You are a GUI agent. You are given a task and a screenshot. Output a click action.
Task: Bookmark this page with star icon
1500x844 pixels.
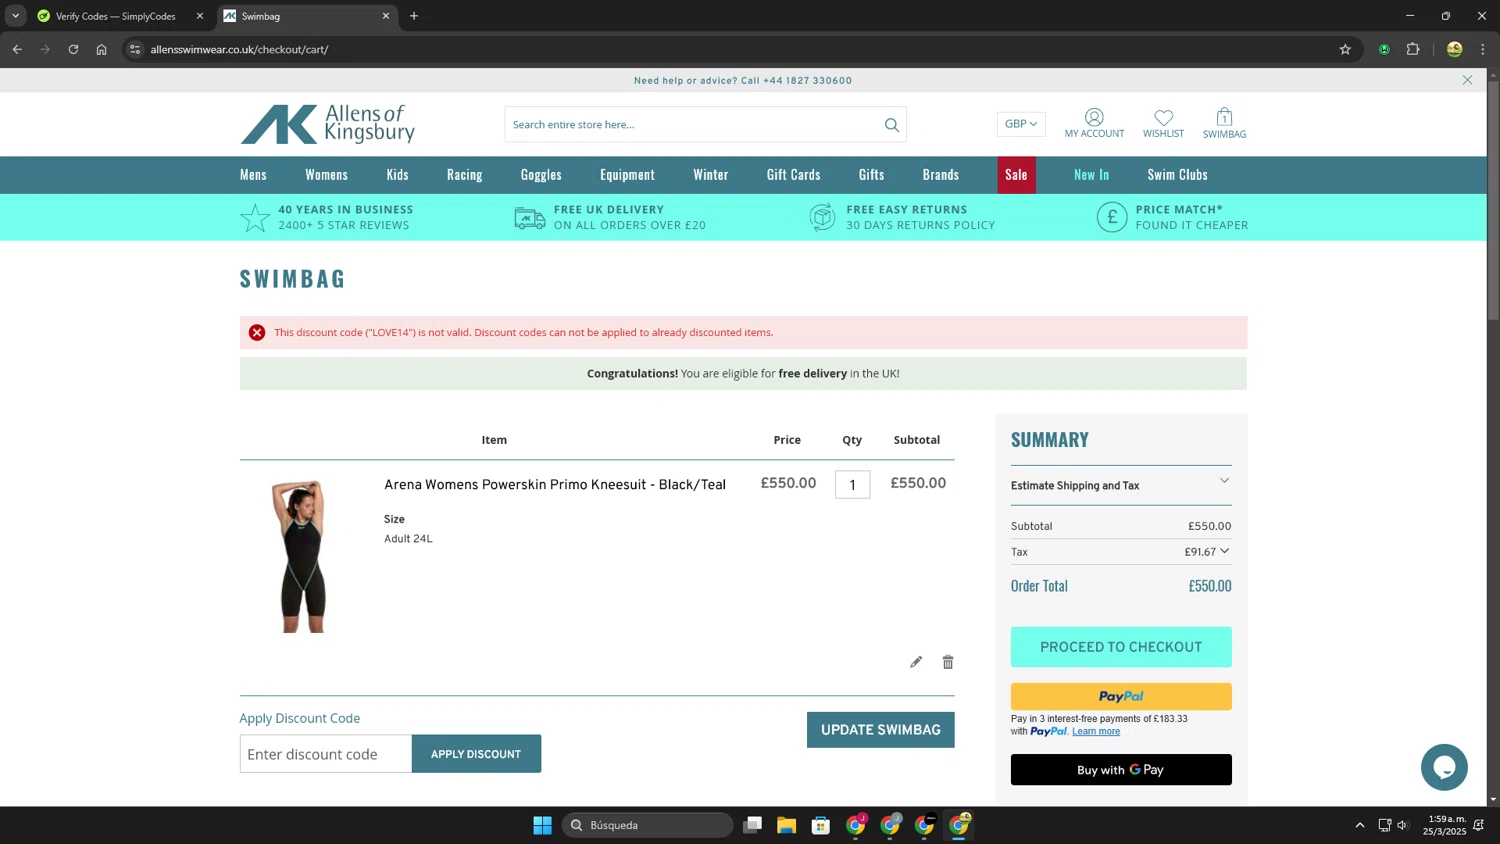1345,49
